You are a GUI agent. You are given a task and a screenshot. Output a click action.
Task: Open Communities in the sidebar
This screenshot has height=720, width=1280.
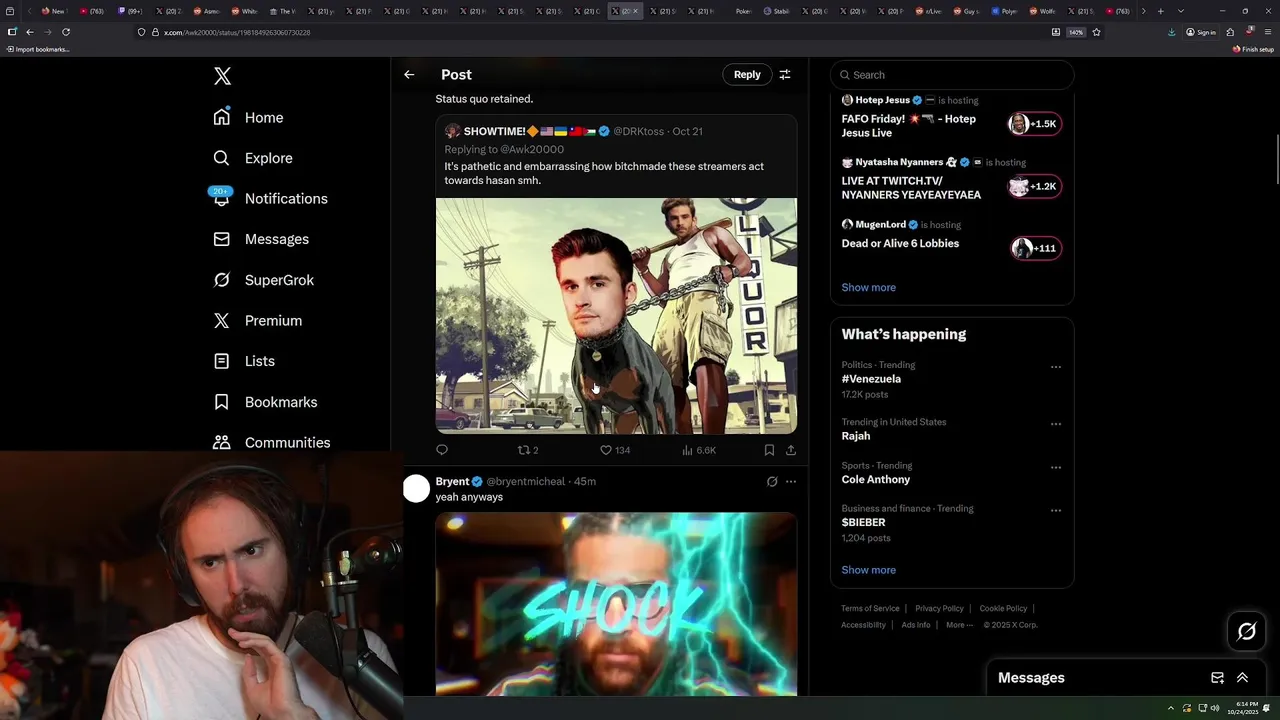point(271,442)
